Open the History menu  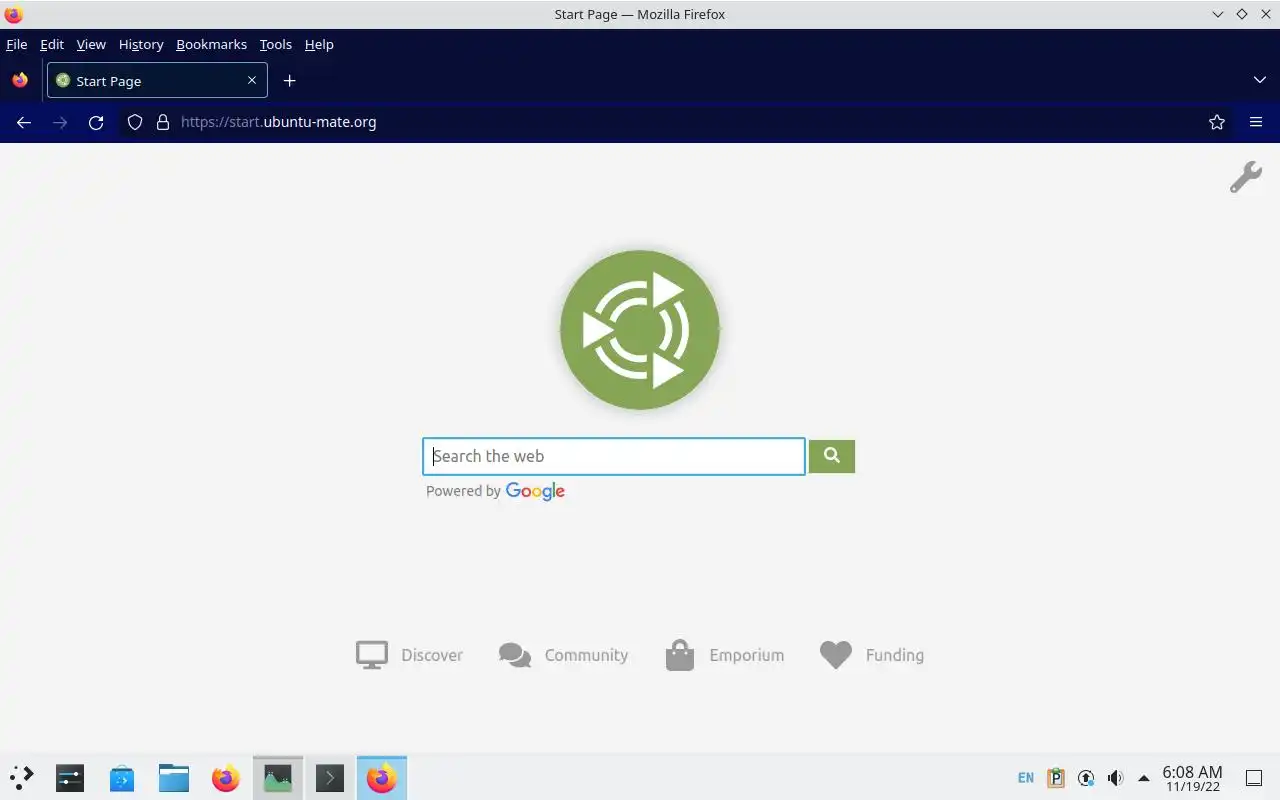tap(141, 44)
